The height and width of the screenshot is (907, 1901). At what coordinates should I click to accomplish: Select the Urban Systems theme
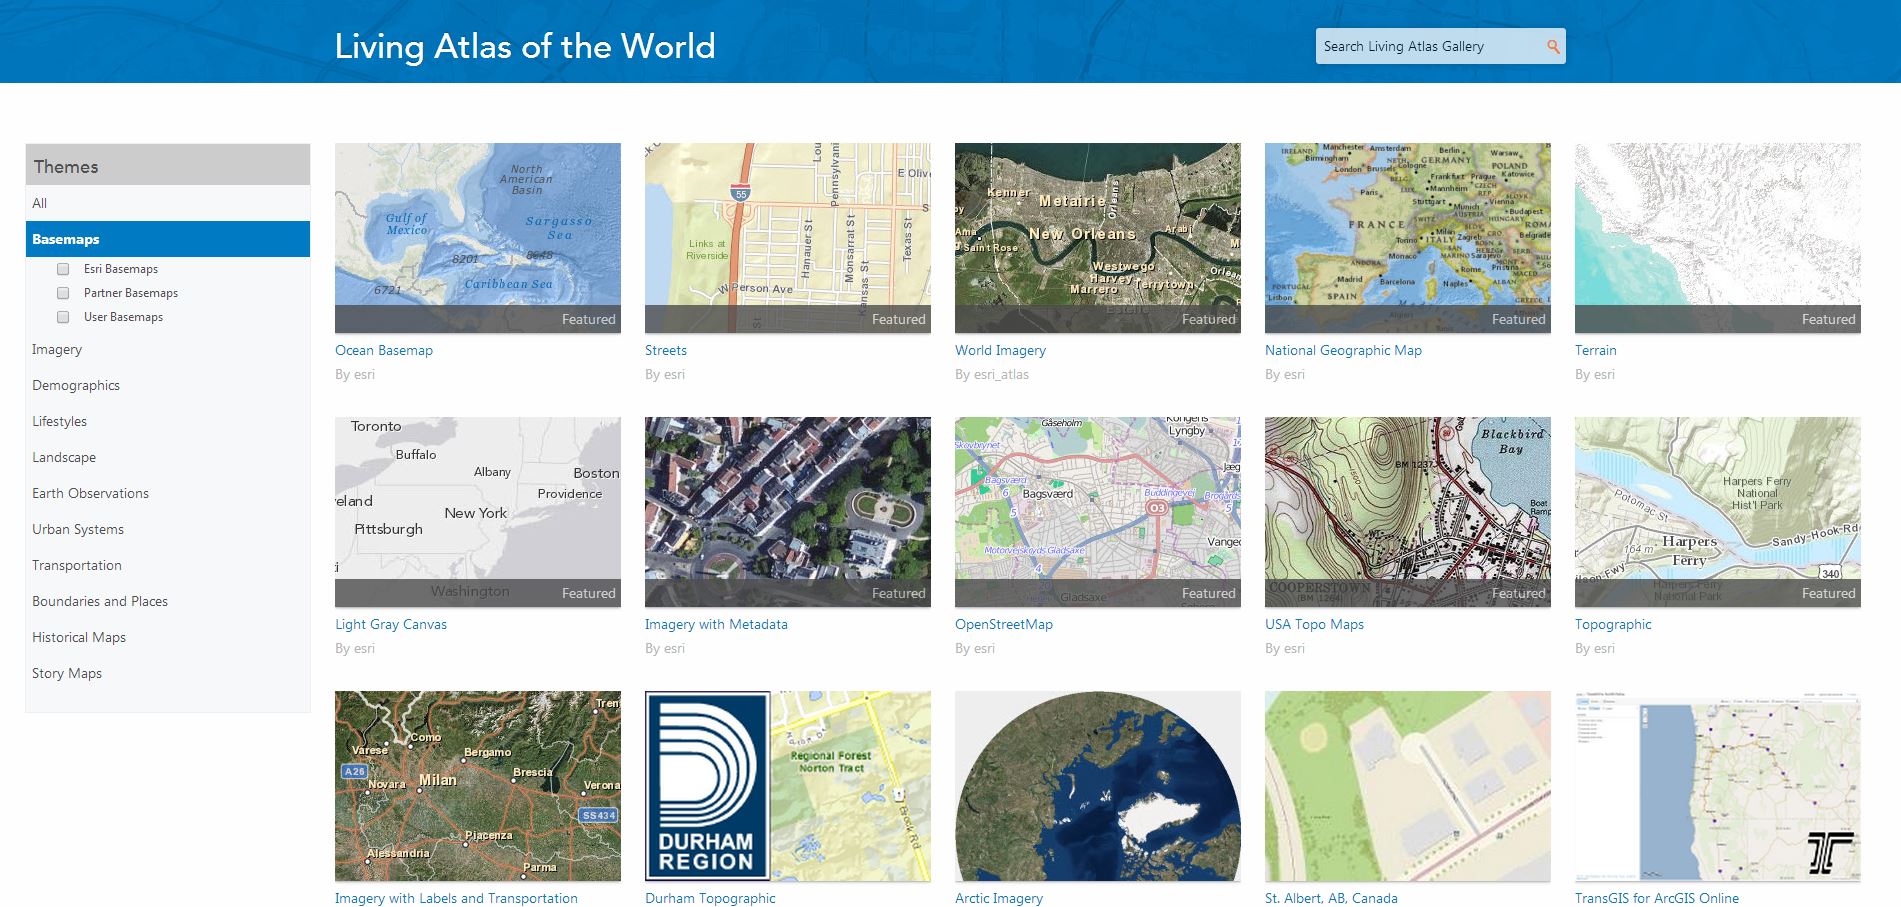point(78,529)
